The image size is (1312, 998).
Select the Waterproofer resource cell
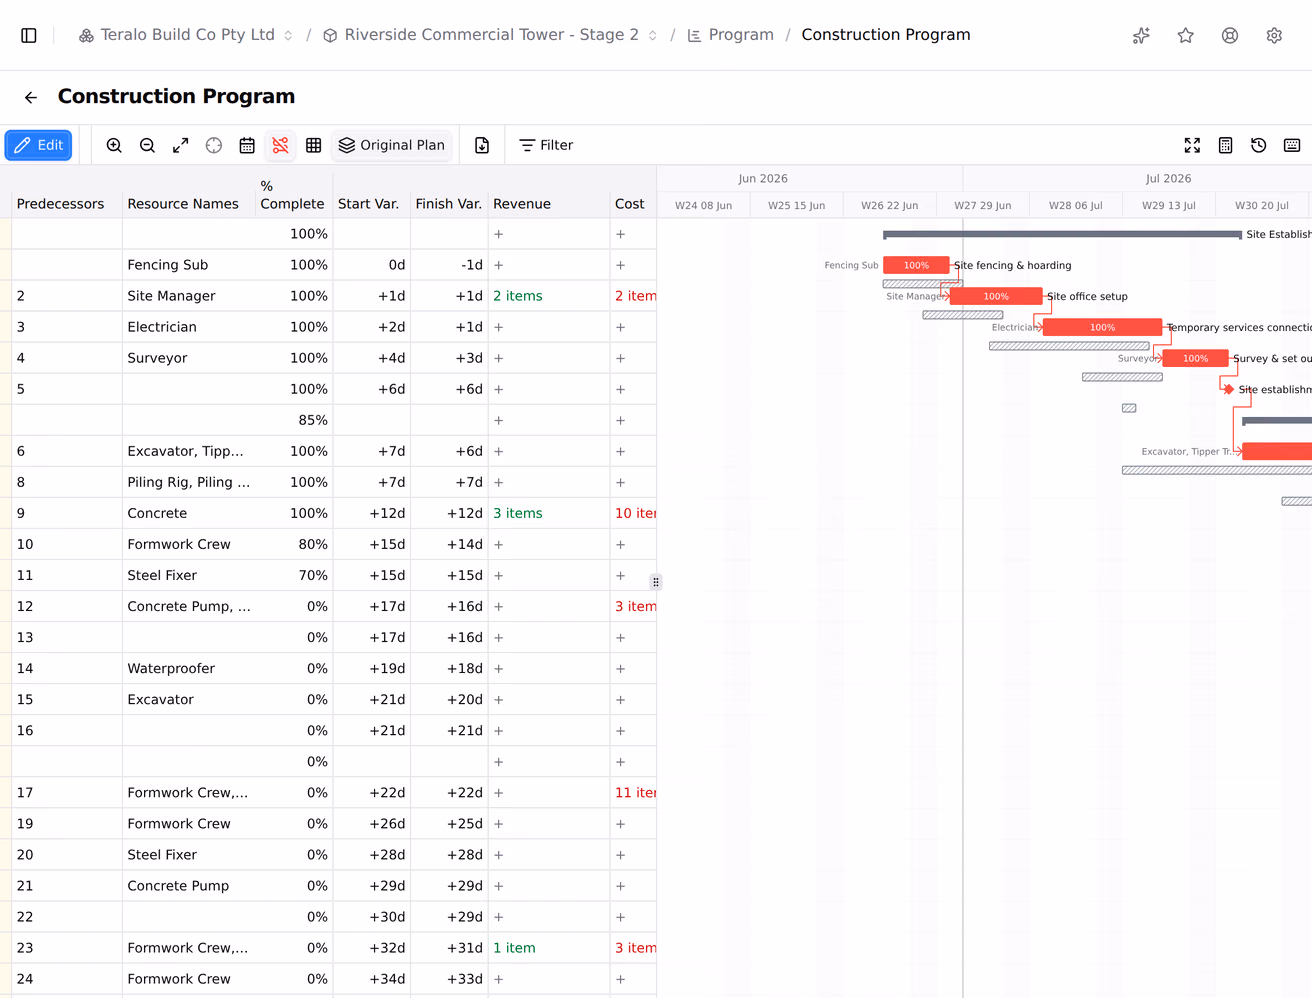(x=189, y=669)
